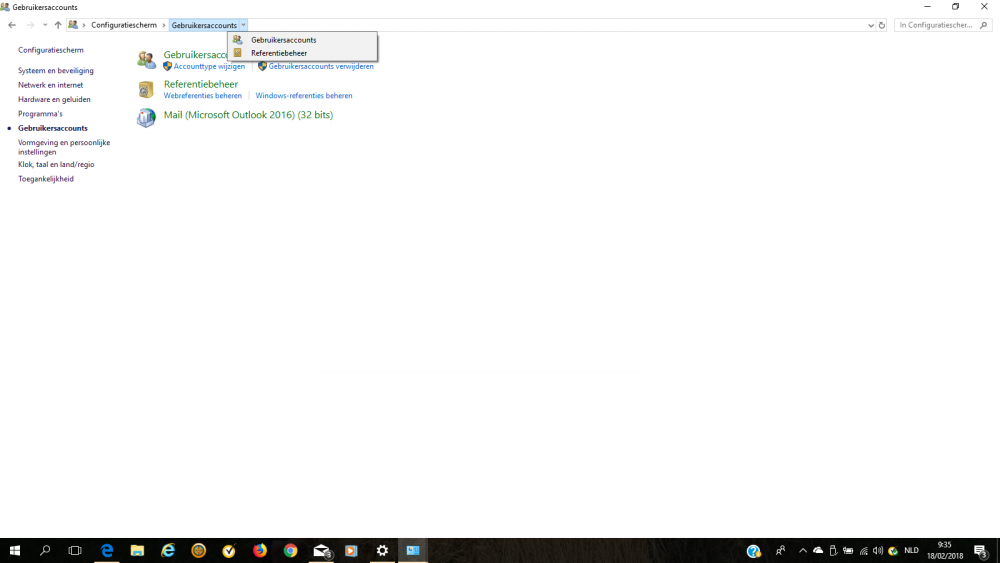Screen dimensions: 1000x563
Task: Click the Back navigation arrow
Action: [11, 25]
